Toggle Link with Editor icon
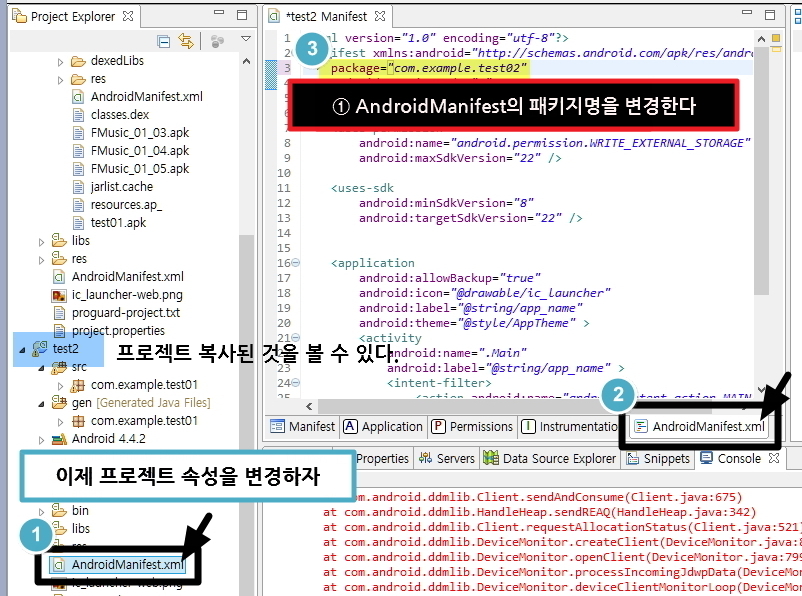 point(186,41)
